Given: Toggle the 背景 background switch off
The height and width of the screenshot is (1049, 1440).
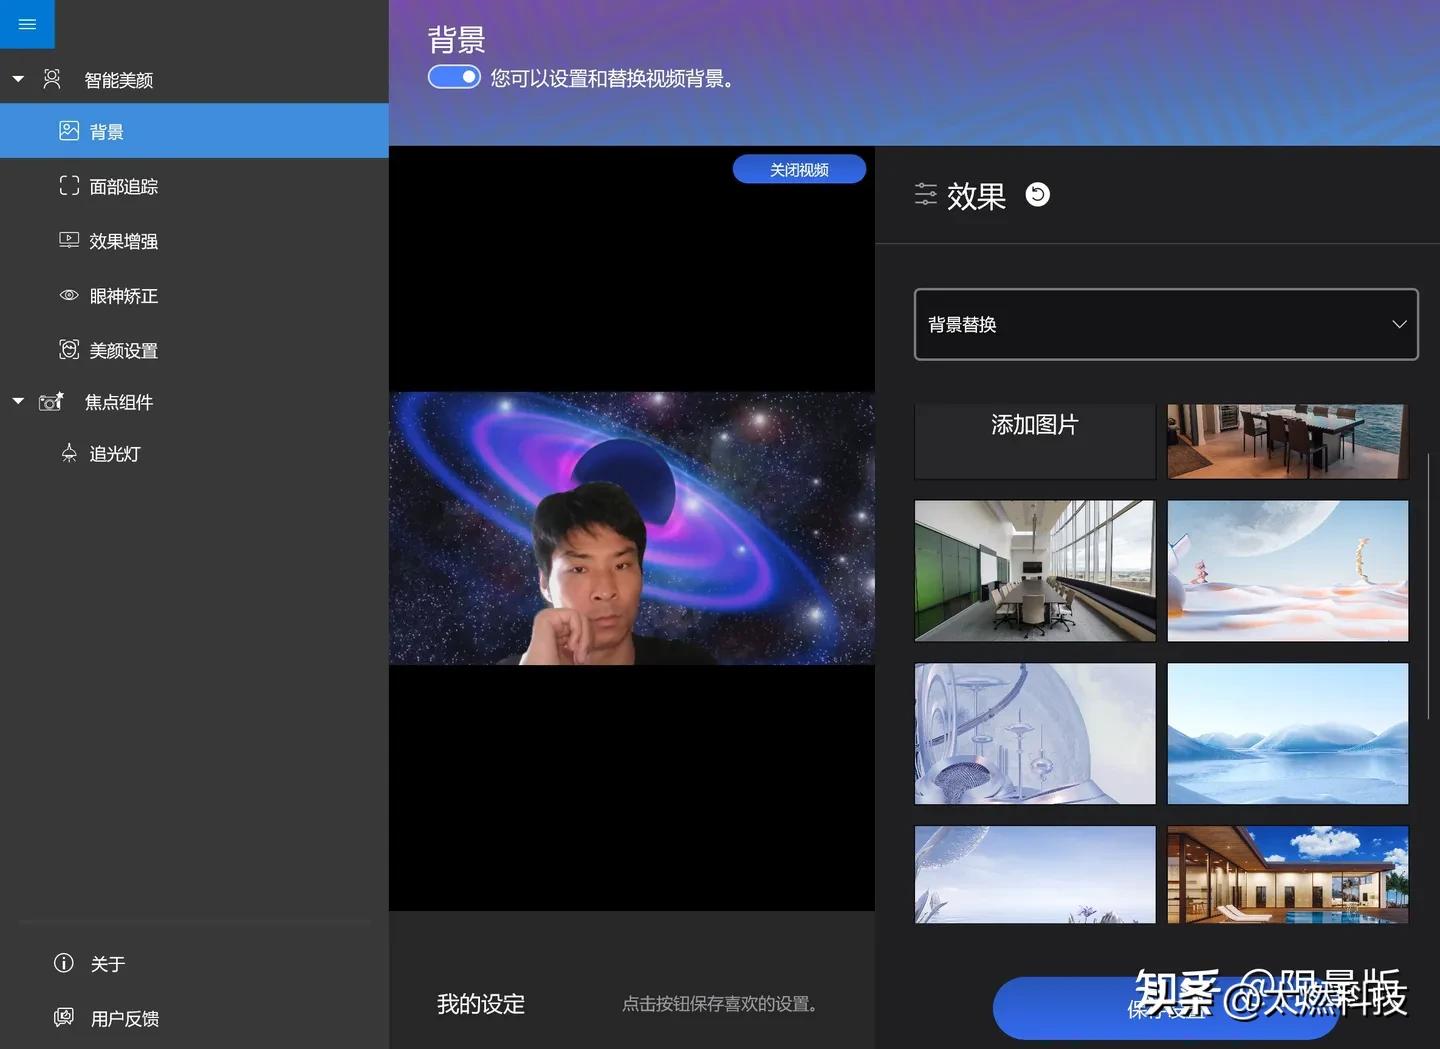Looking at the screenshot, I should pyautogui.click(x=454, y=76).
